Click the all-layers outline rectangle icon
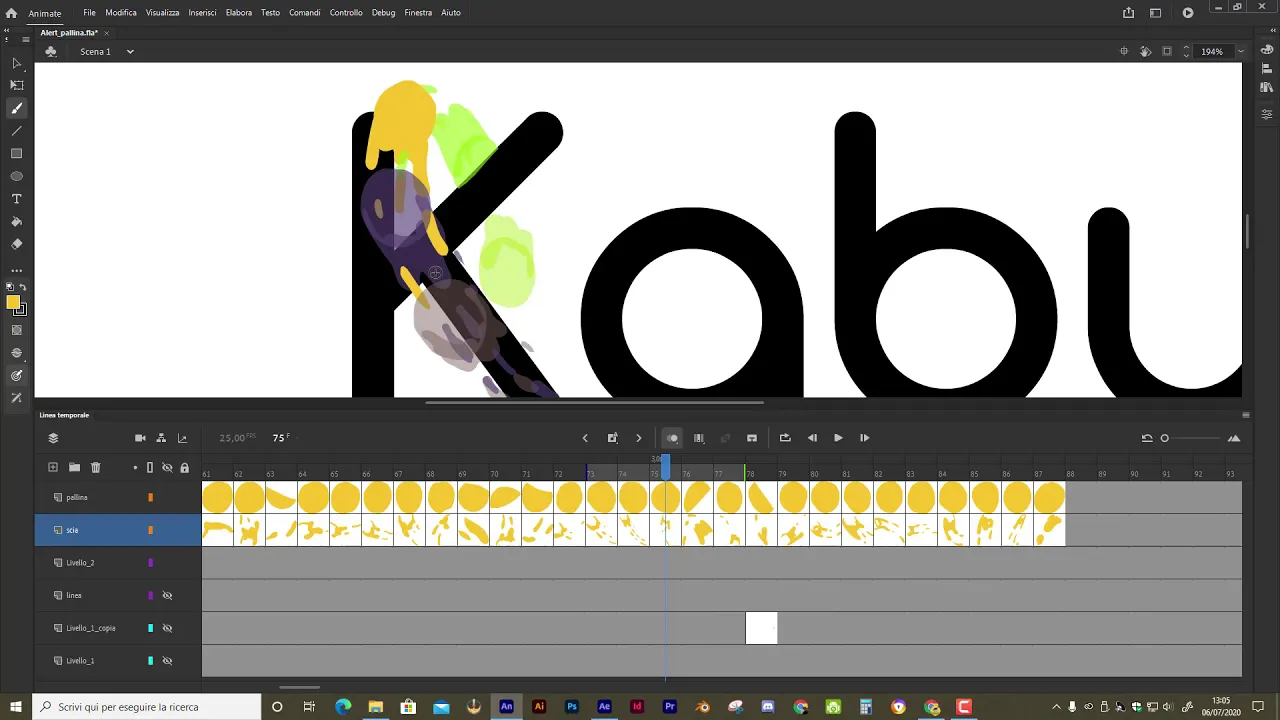1280x720 pixels. [x=150, y=467]
